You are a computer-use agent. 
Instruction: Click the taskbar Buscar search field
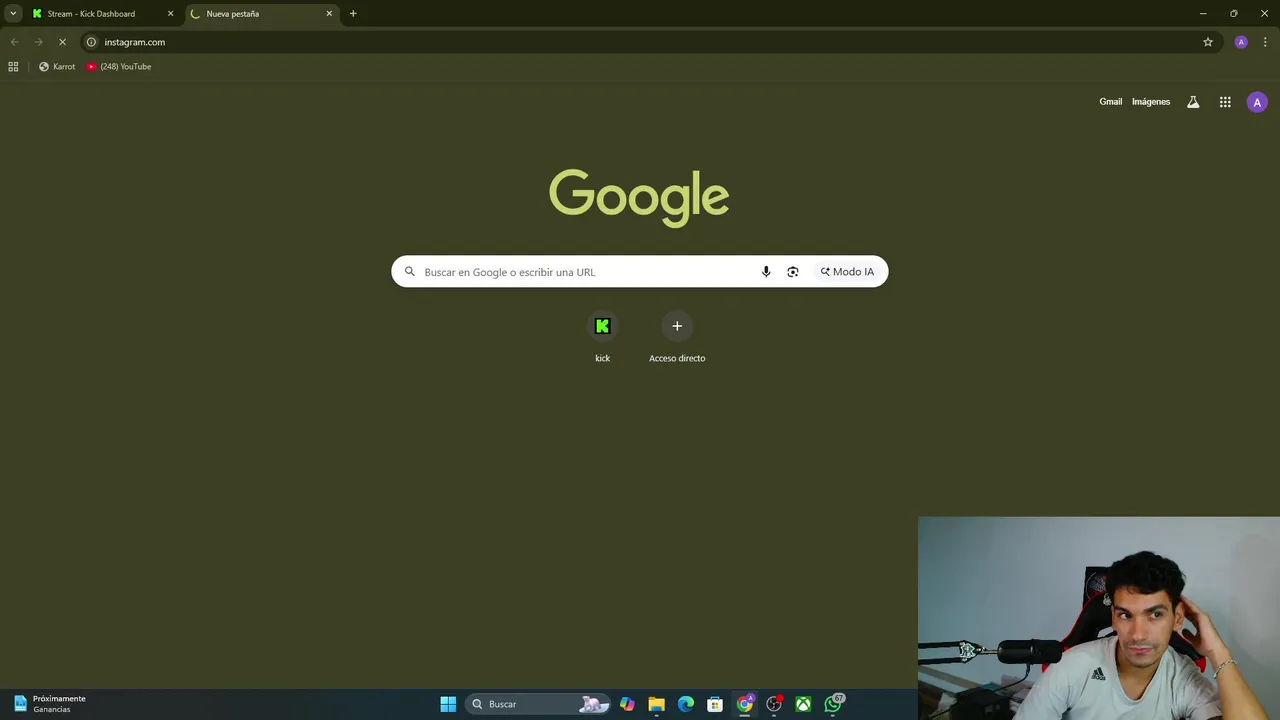click(x=537, y=704)
